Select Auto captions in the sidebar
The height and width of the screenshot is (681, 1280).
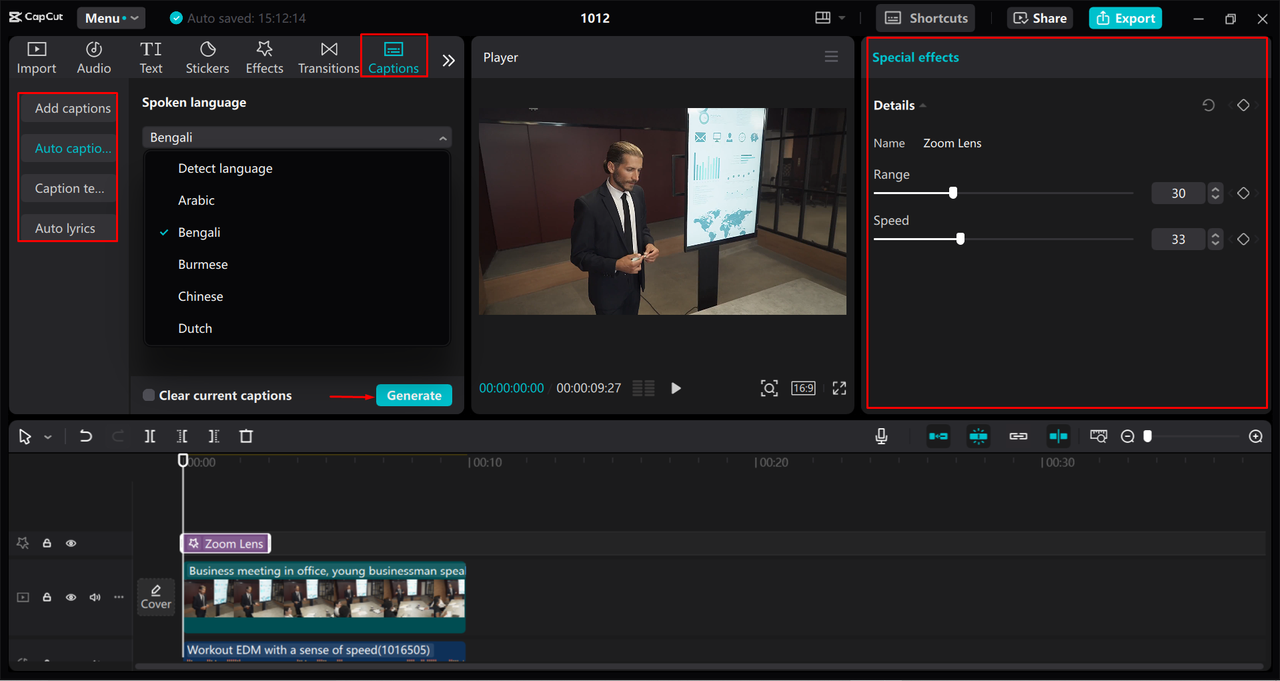coord(68,148)
